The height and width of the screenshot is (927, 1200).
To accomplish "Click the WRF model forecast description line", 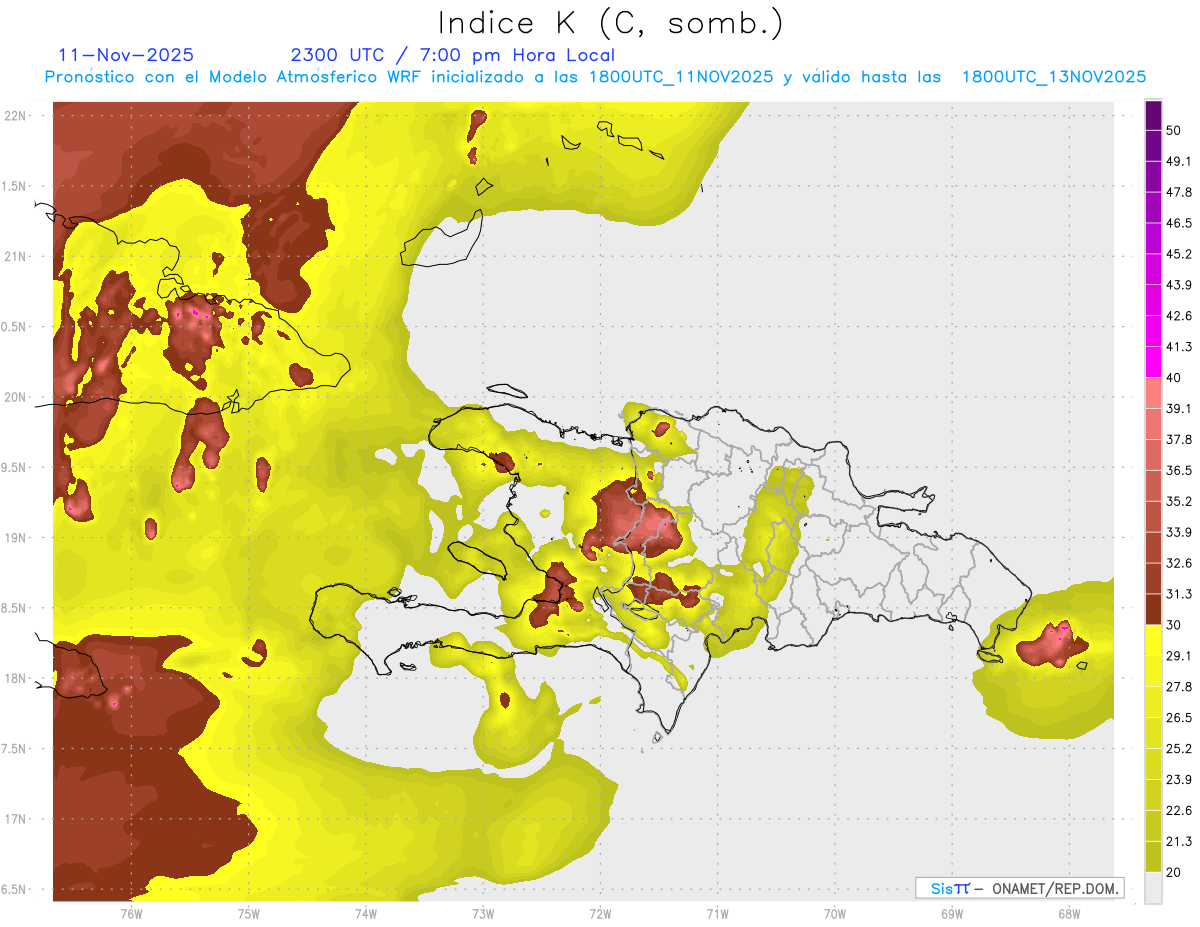I will coord(595,77).
